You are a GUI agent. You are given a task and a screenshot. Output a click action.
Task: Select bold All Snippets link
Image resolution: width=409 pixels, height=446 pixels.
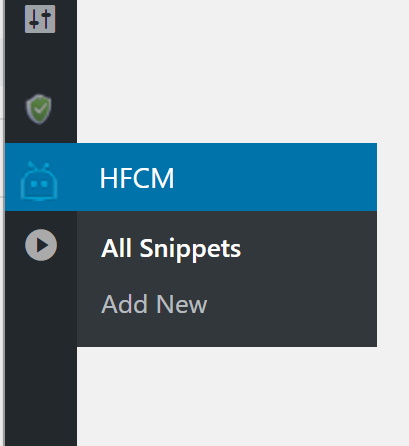(x=171, y=248)
